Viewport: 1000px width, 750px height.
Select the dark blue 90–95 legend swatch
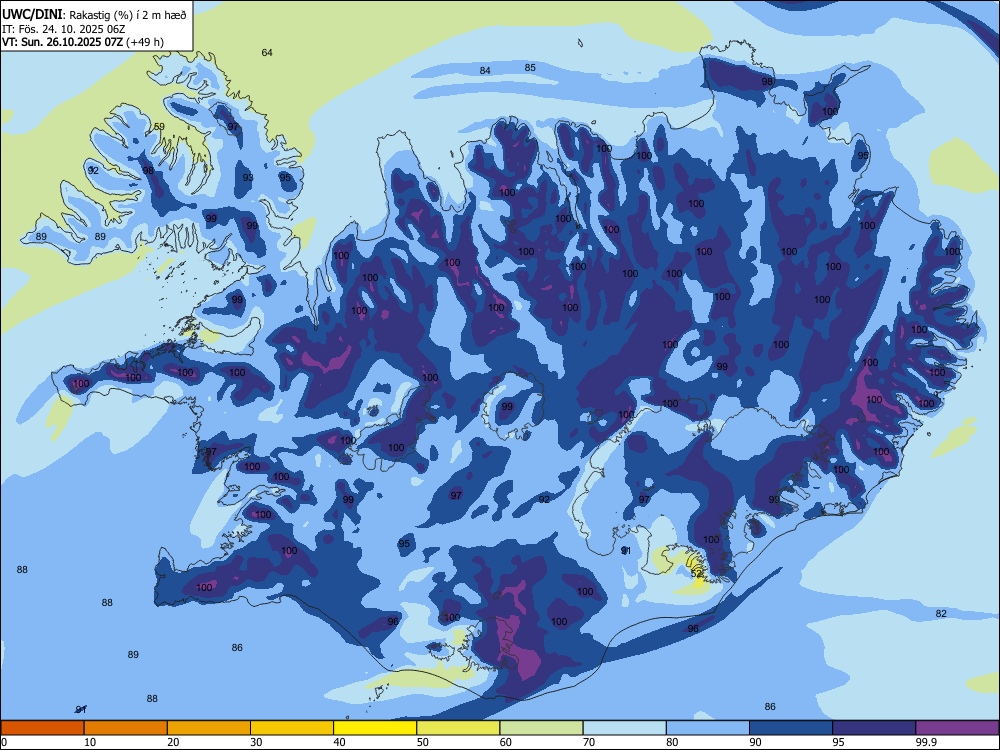coord(791,728)
